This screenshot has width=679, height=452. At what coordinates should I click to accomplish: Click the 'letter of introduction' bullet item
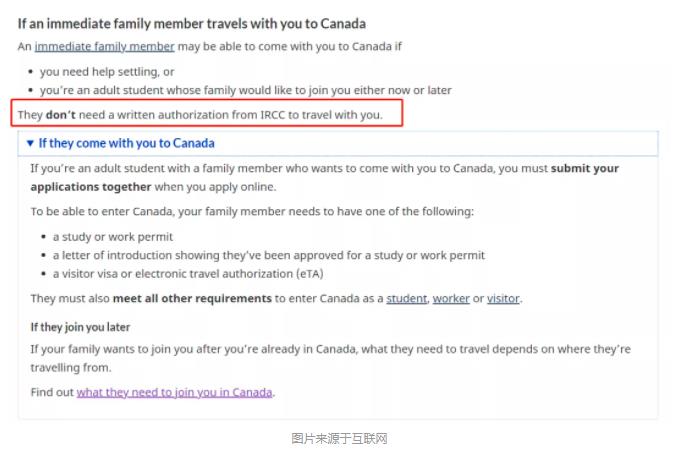(268, 255)
